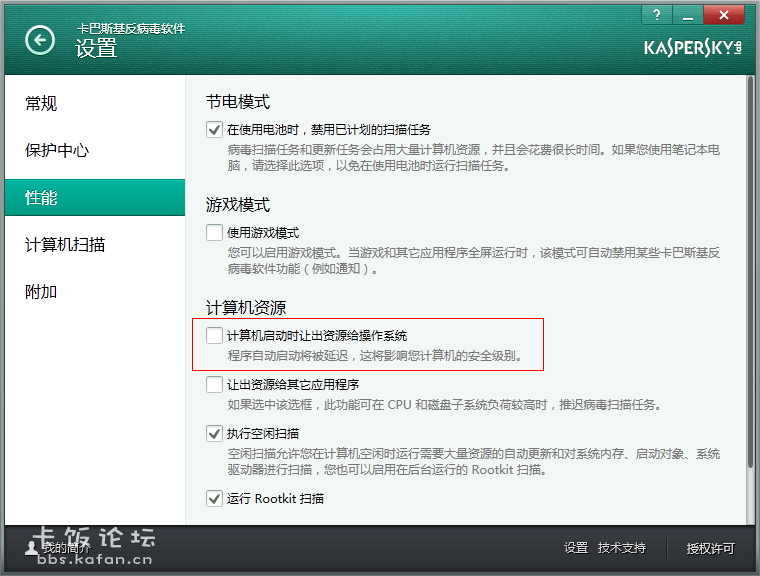Open the 授权许可 link

click(x=711, y=548)
